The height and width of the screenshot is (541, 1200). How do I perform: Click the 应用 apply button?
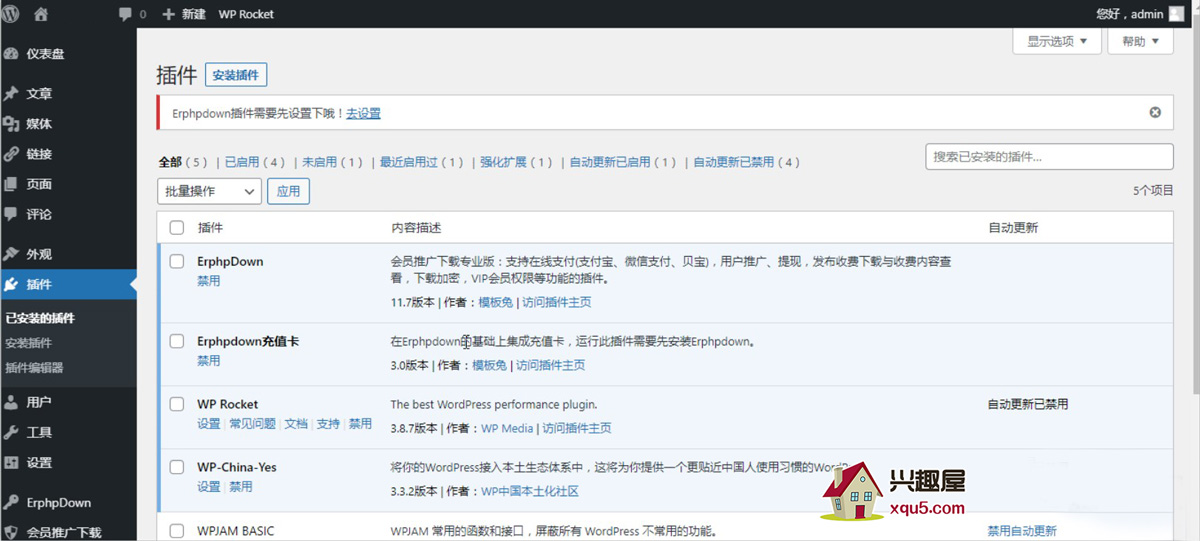(289, 191)
